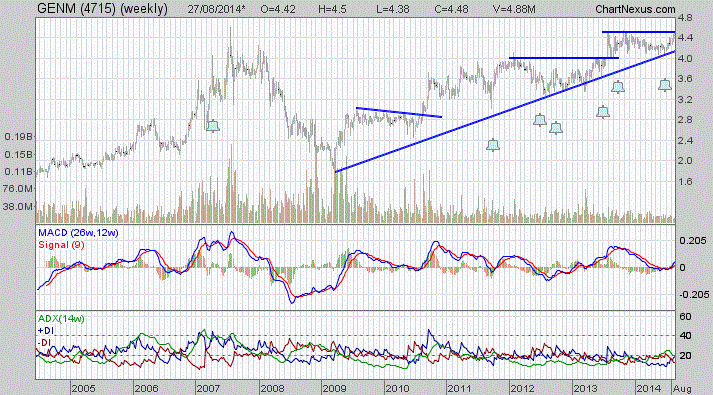Click the 2014 label on time axis
The height and width of the screenshot is (395, 713).
pyautogui.click(x=648, y=389)
